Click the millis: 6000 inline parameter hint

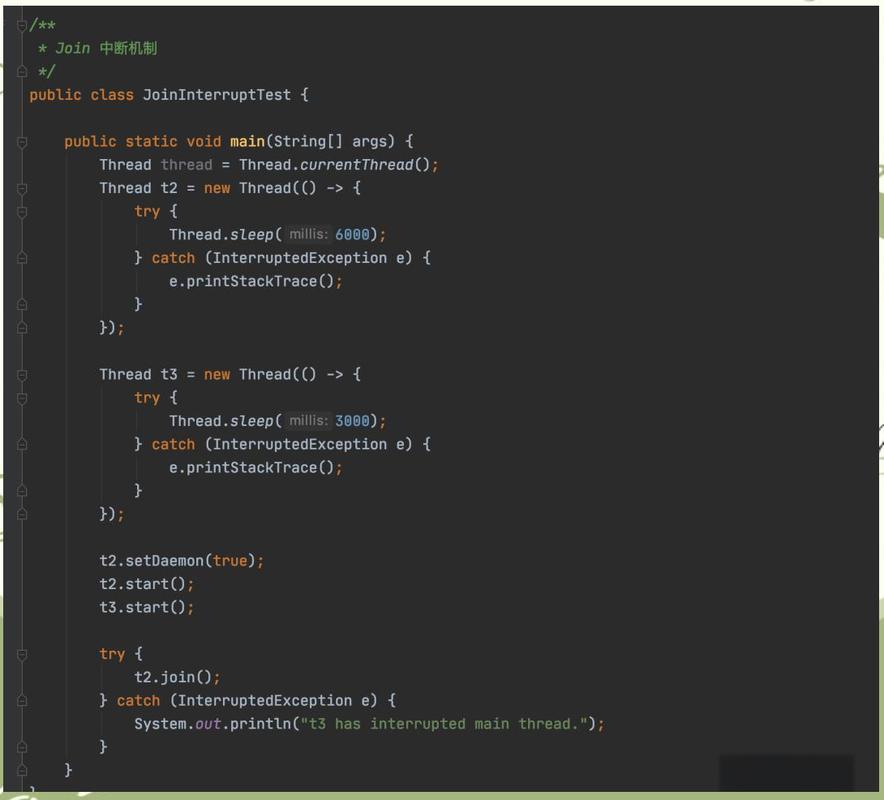(306, 234)
